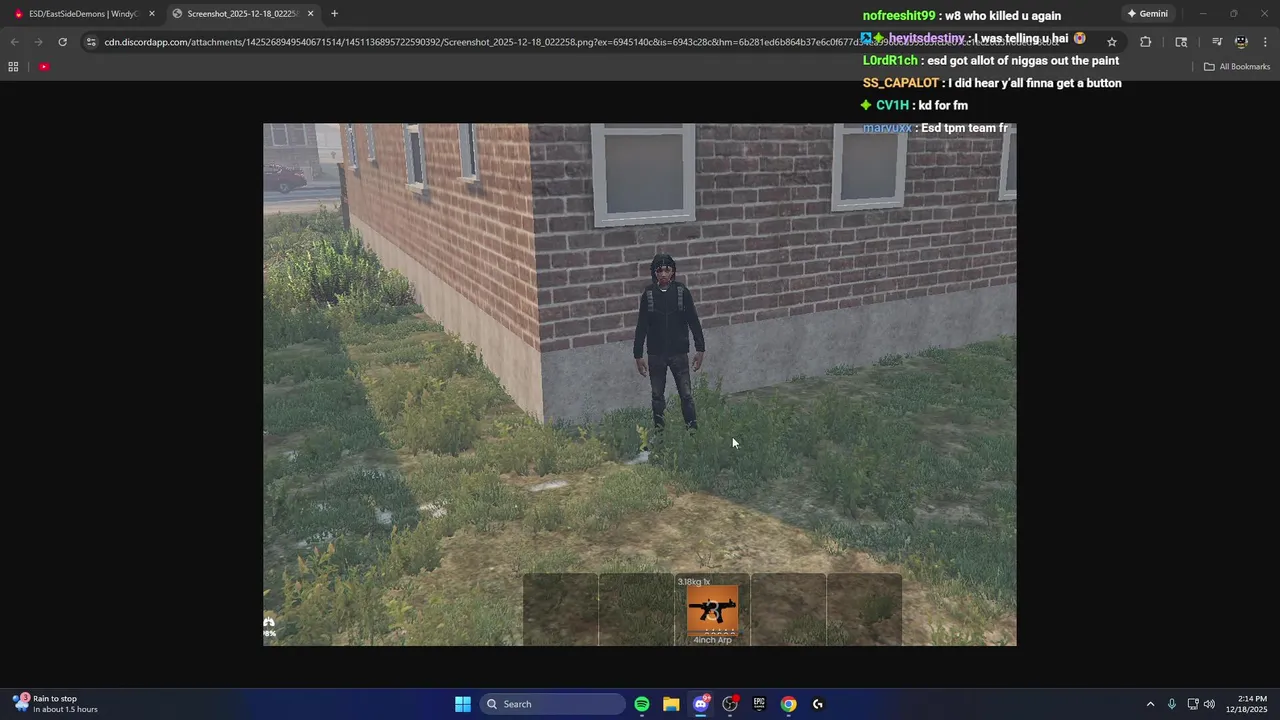Go back to previous page

click(x=14, y=42)
